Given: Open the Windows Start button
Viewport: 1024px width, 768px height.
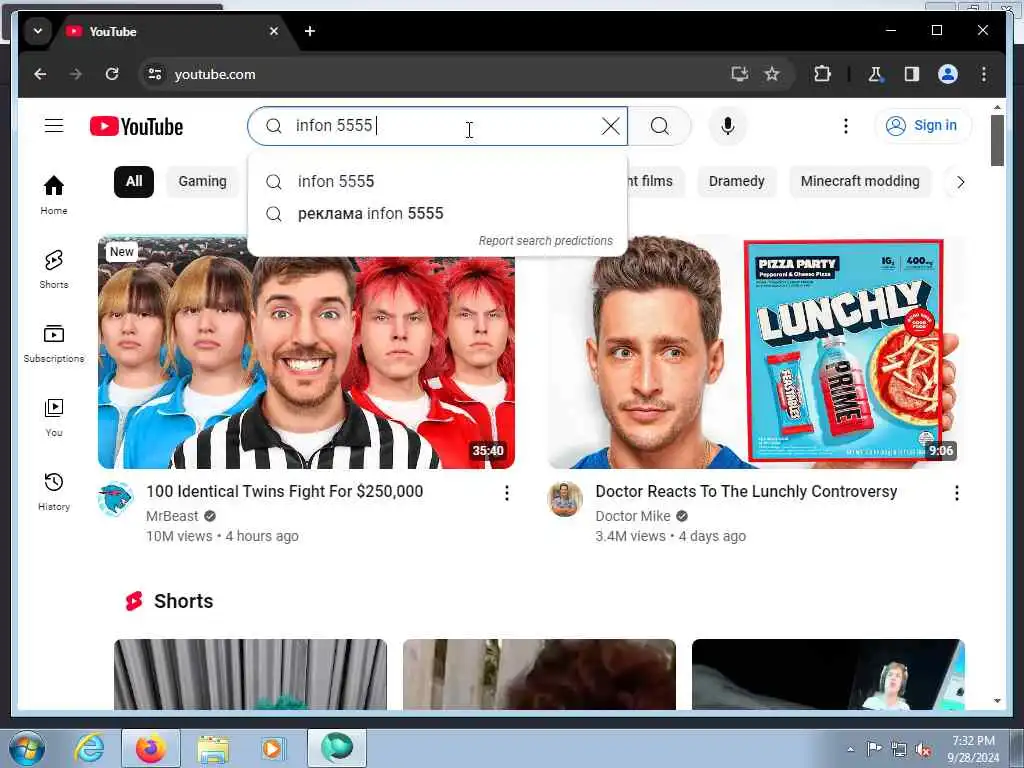Looking at the screenshot, I should click(27, 748).
